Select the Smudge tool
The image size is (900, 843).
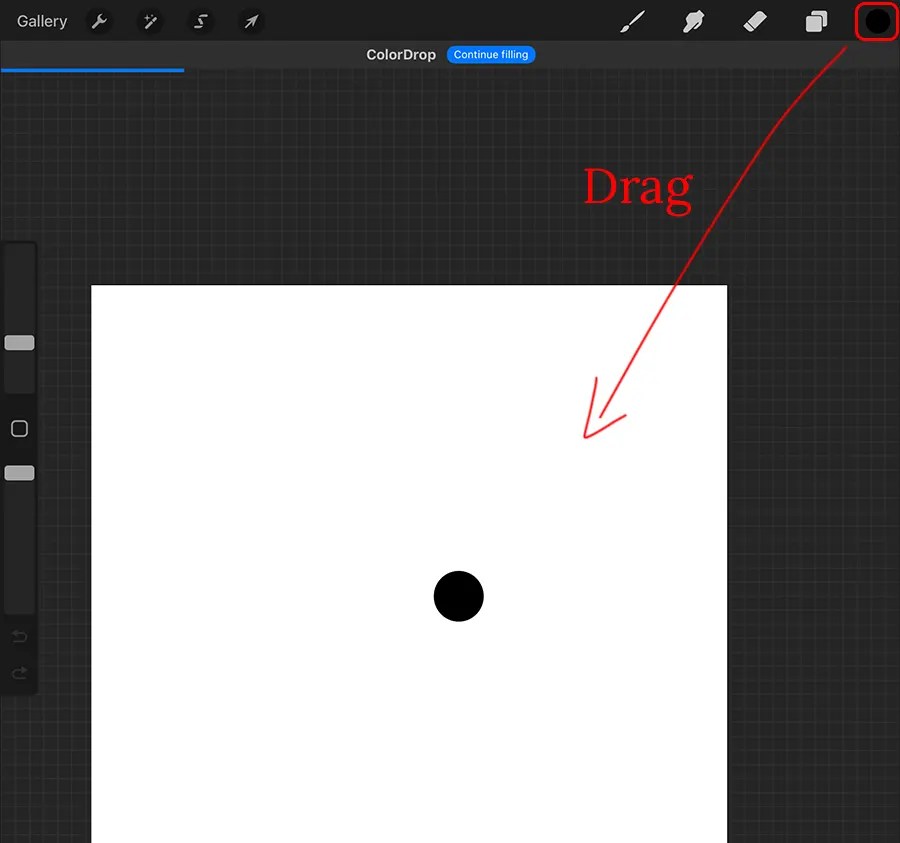click(694, 21)
